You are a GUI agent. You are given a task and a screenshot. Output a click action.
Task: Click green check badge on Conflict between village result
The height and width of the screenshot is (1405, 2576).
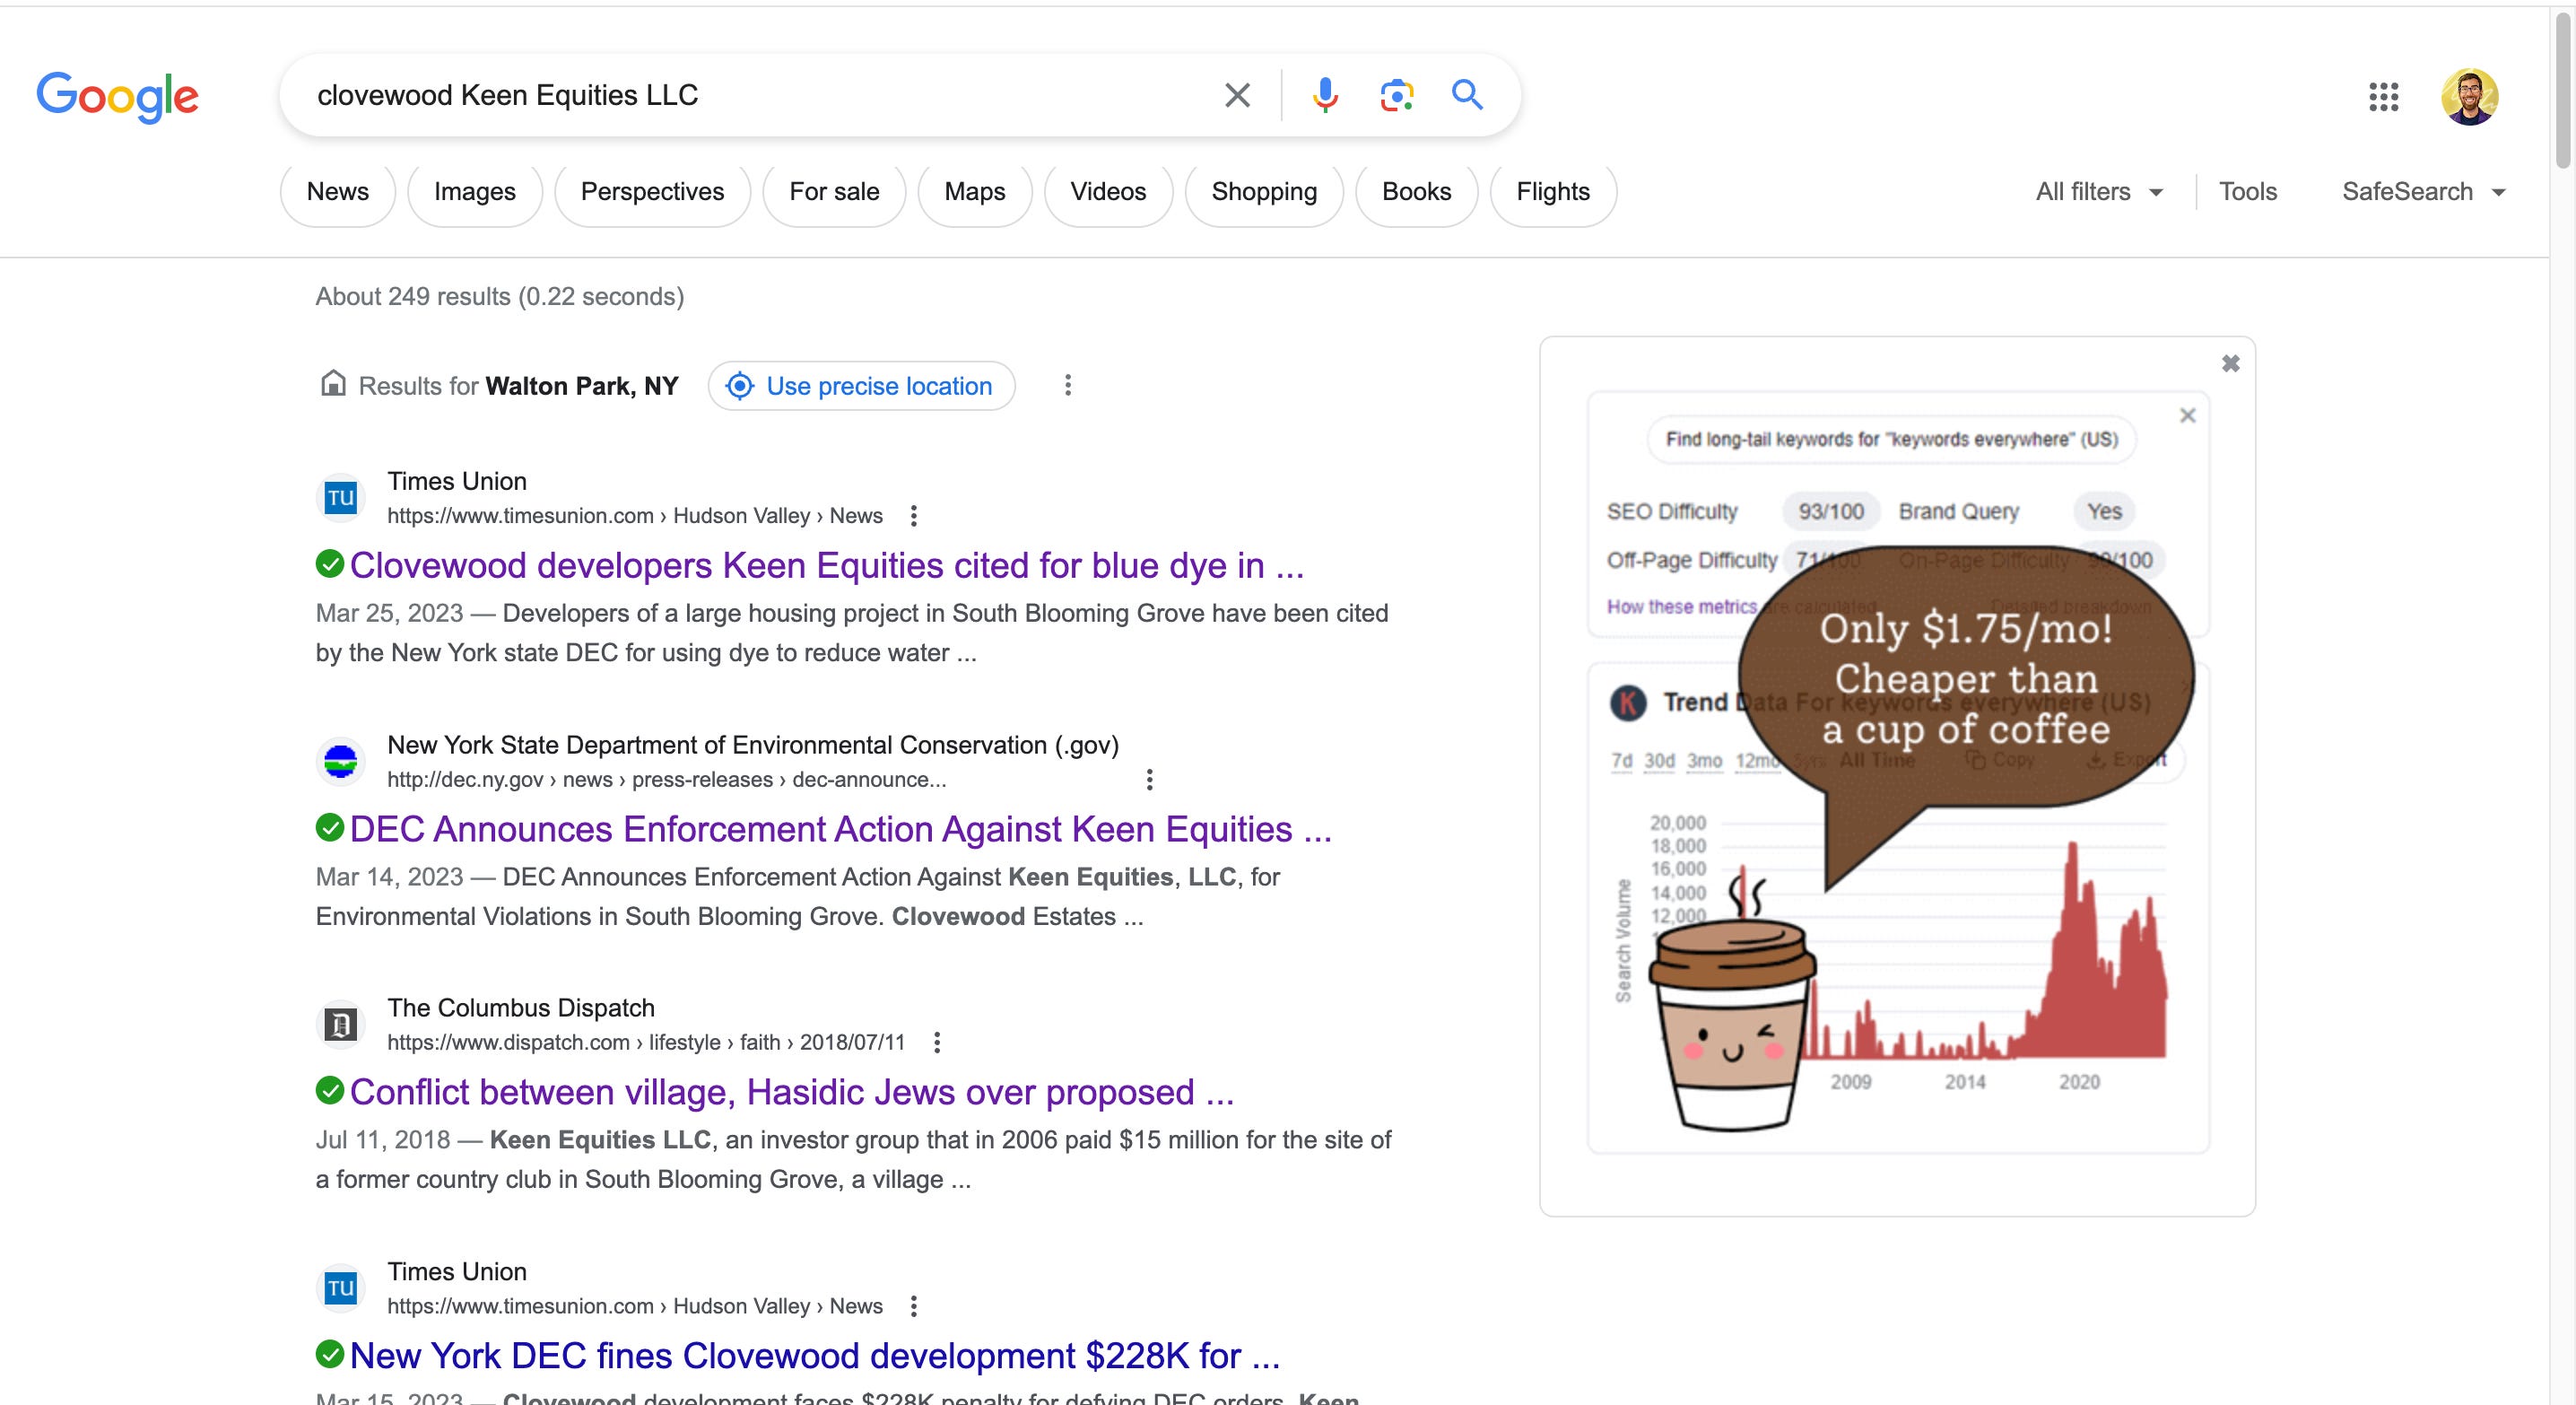point(330,1091)
